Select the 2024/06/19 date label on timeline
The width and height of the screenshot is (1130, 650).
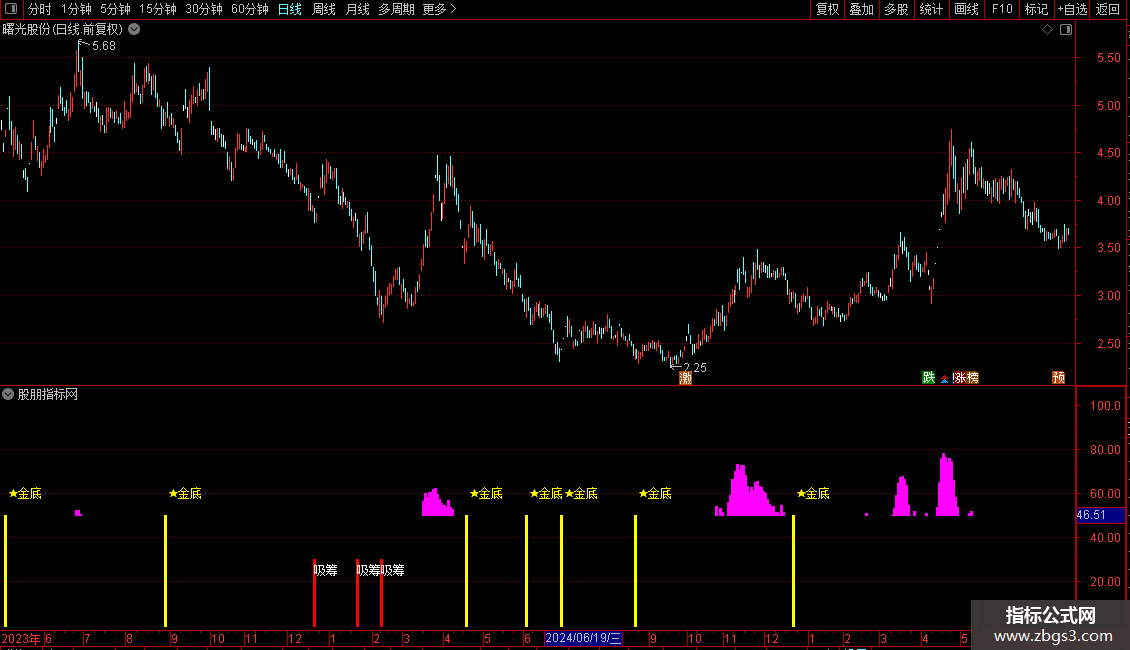(x=583, y=638)
